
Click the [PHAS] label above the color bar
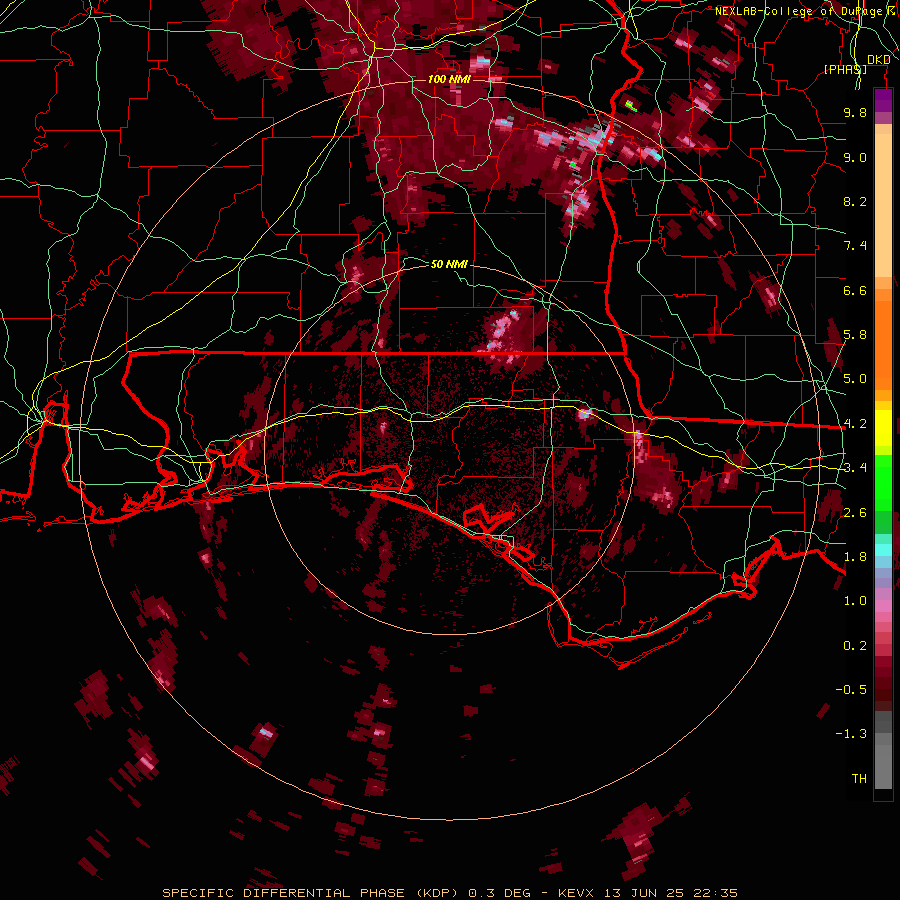(845, 69)
